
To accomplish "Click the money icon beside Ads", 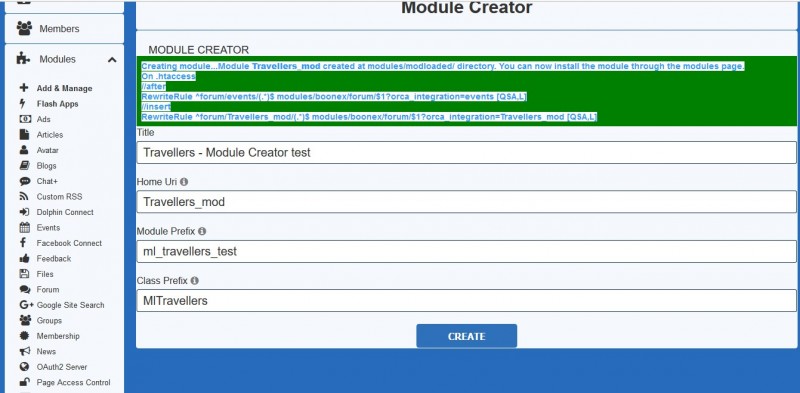I will (x=24, y=119).
